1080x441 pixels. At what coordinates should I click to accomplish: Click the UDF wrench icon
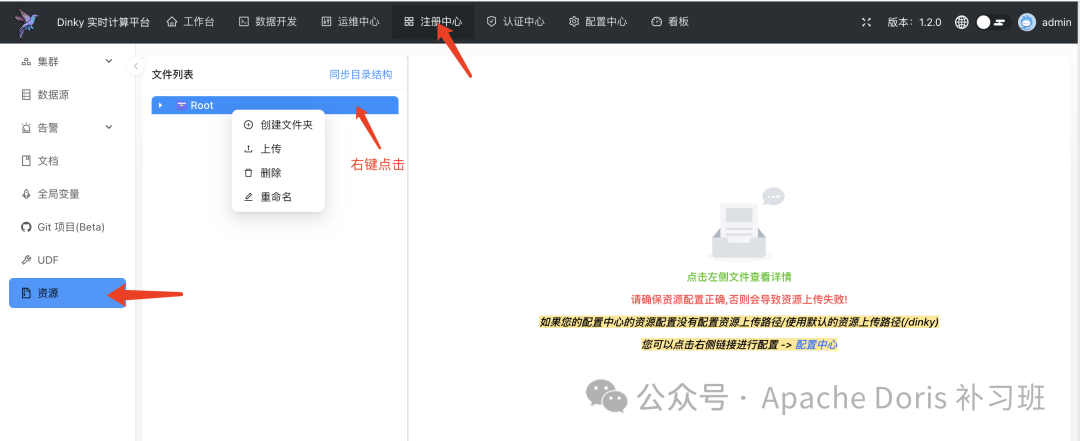coord(26,260)
